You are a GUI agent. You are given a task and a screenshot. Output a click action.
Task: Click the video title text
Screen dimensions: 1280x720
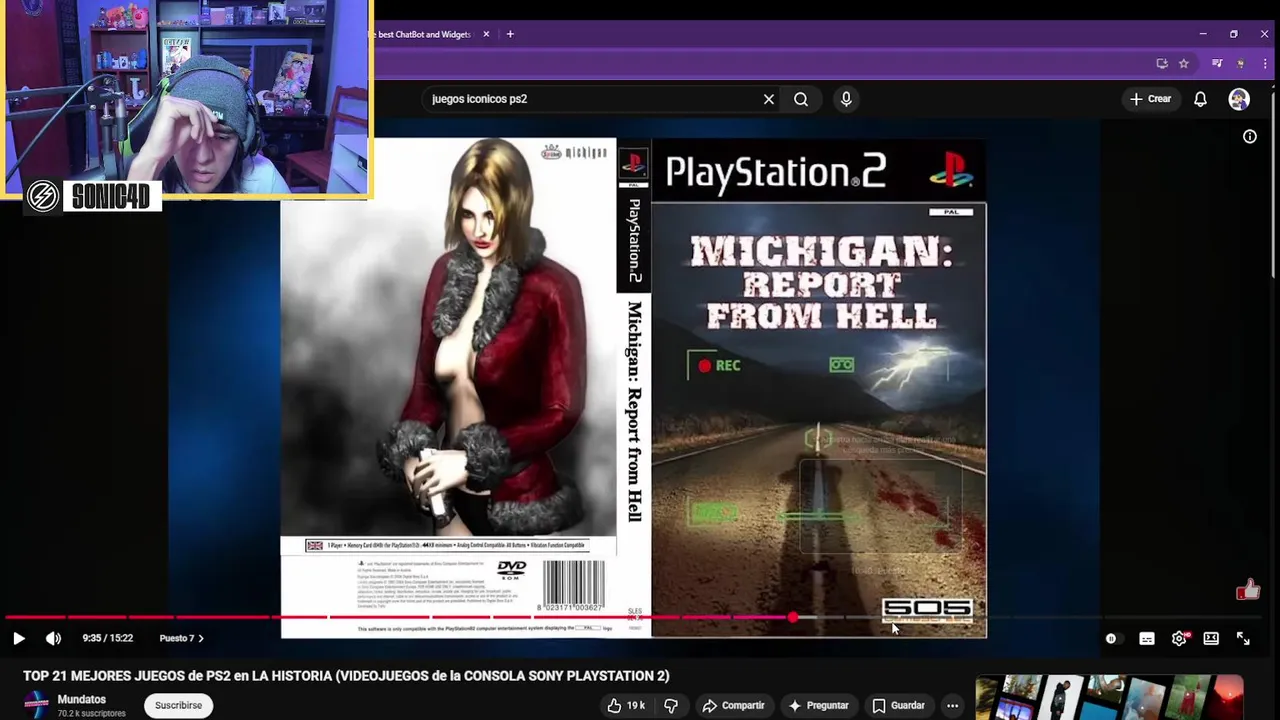(346, 676)
